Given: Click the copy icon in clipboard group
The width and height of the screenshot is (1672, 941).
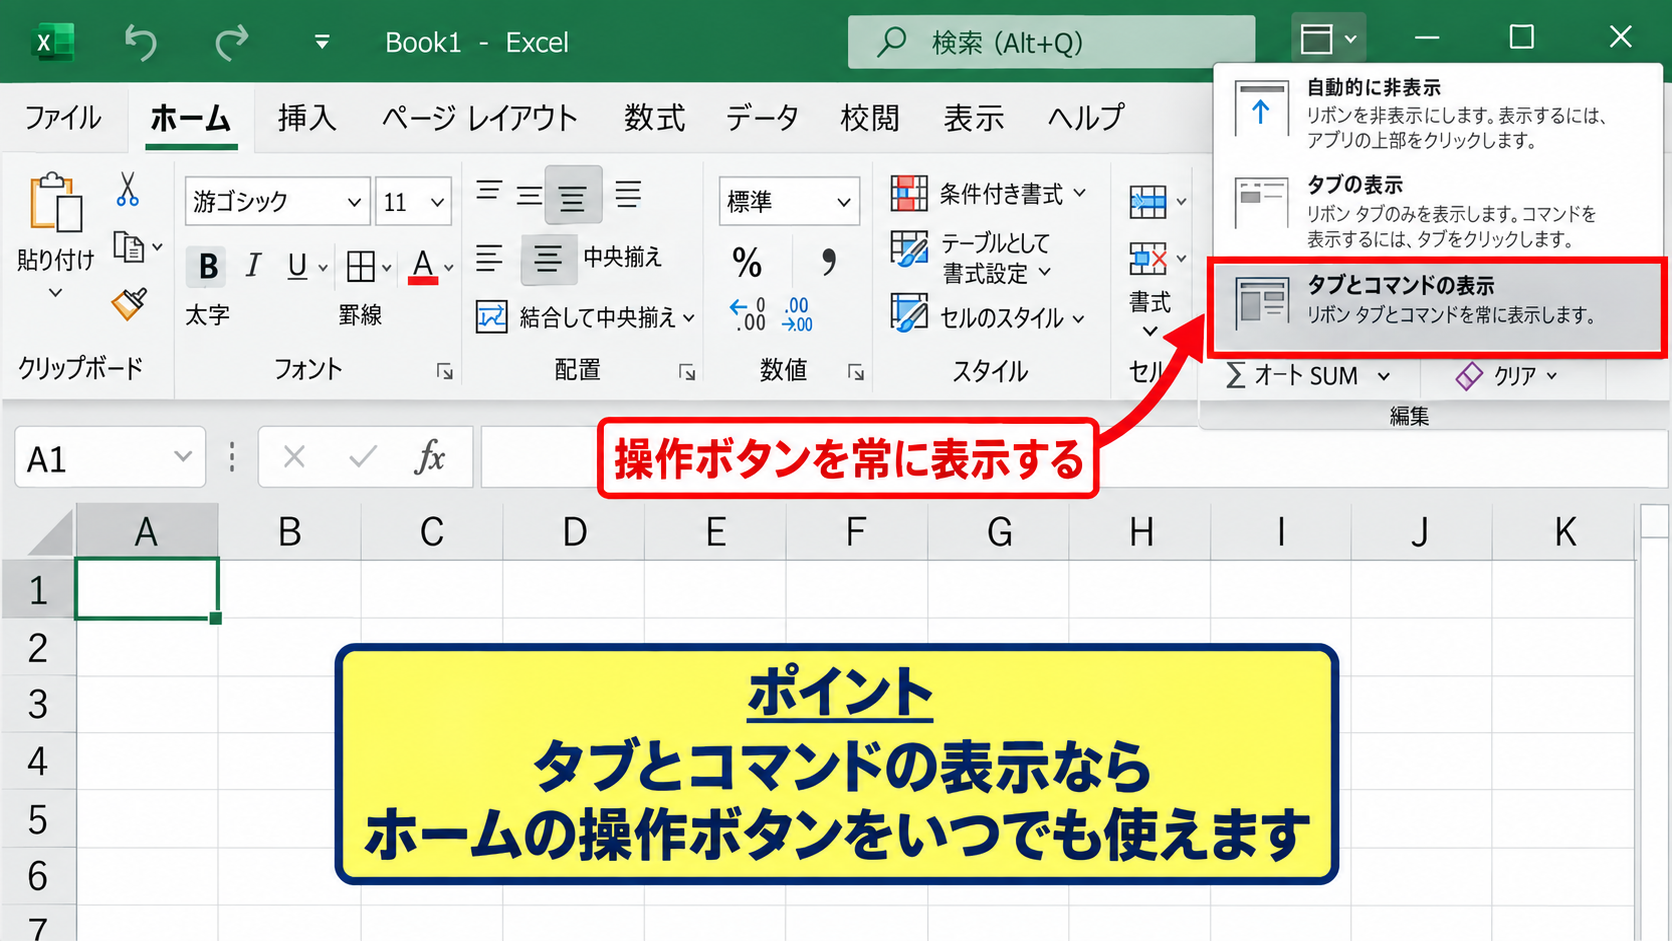Looking at the screenshot, I should (x=129, y=246).
